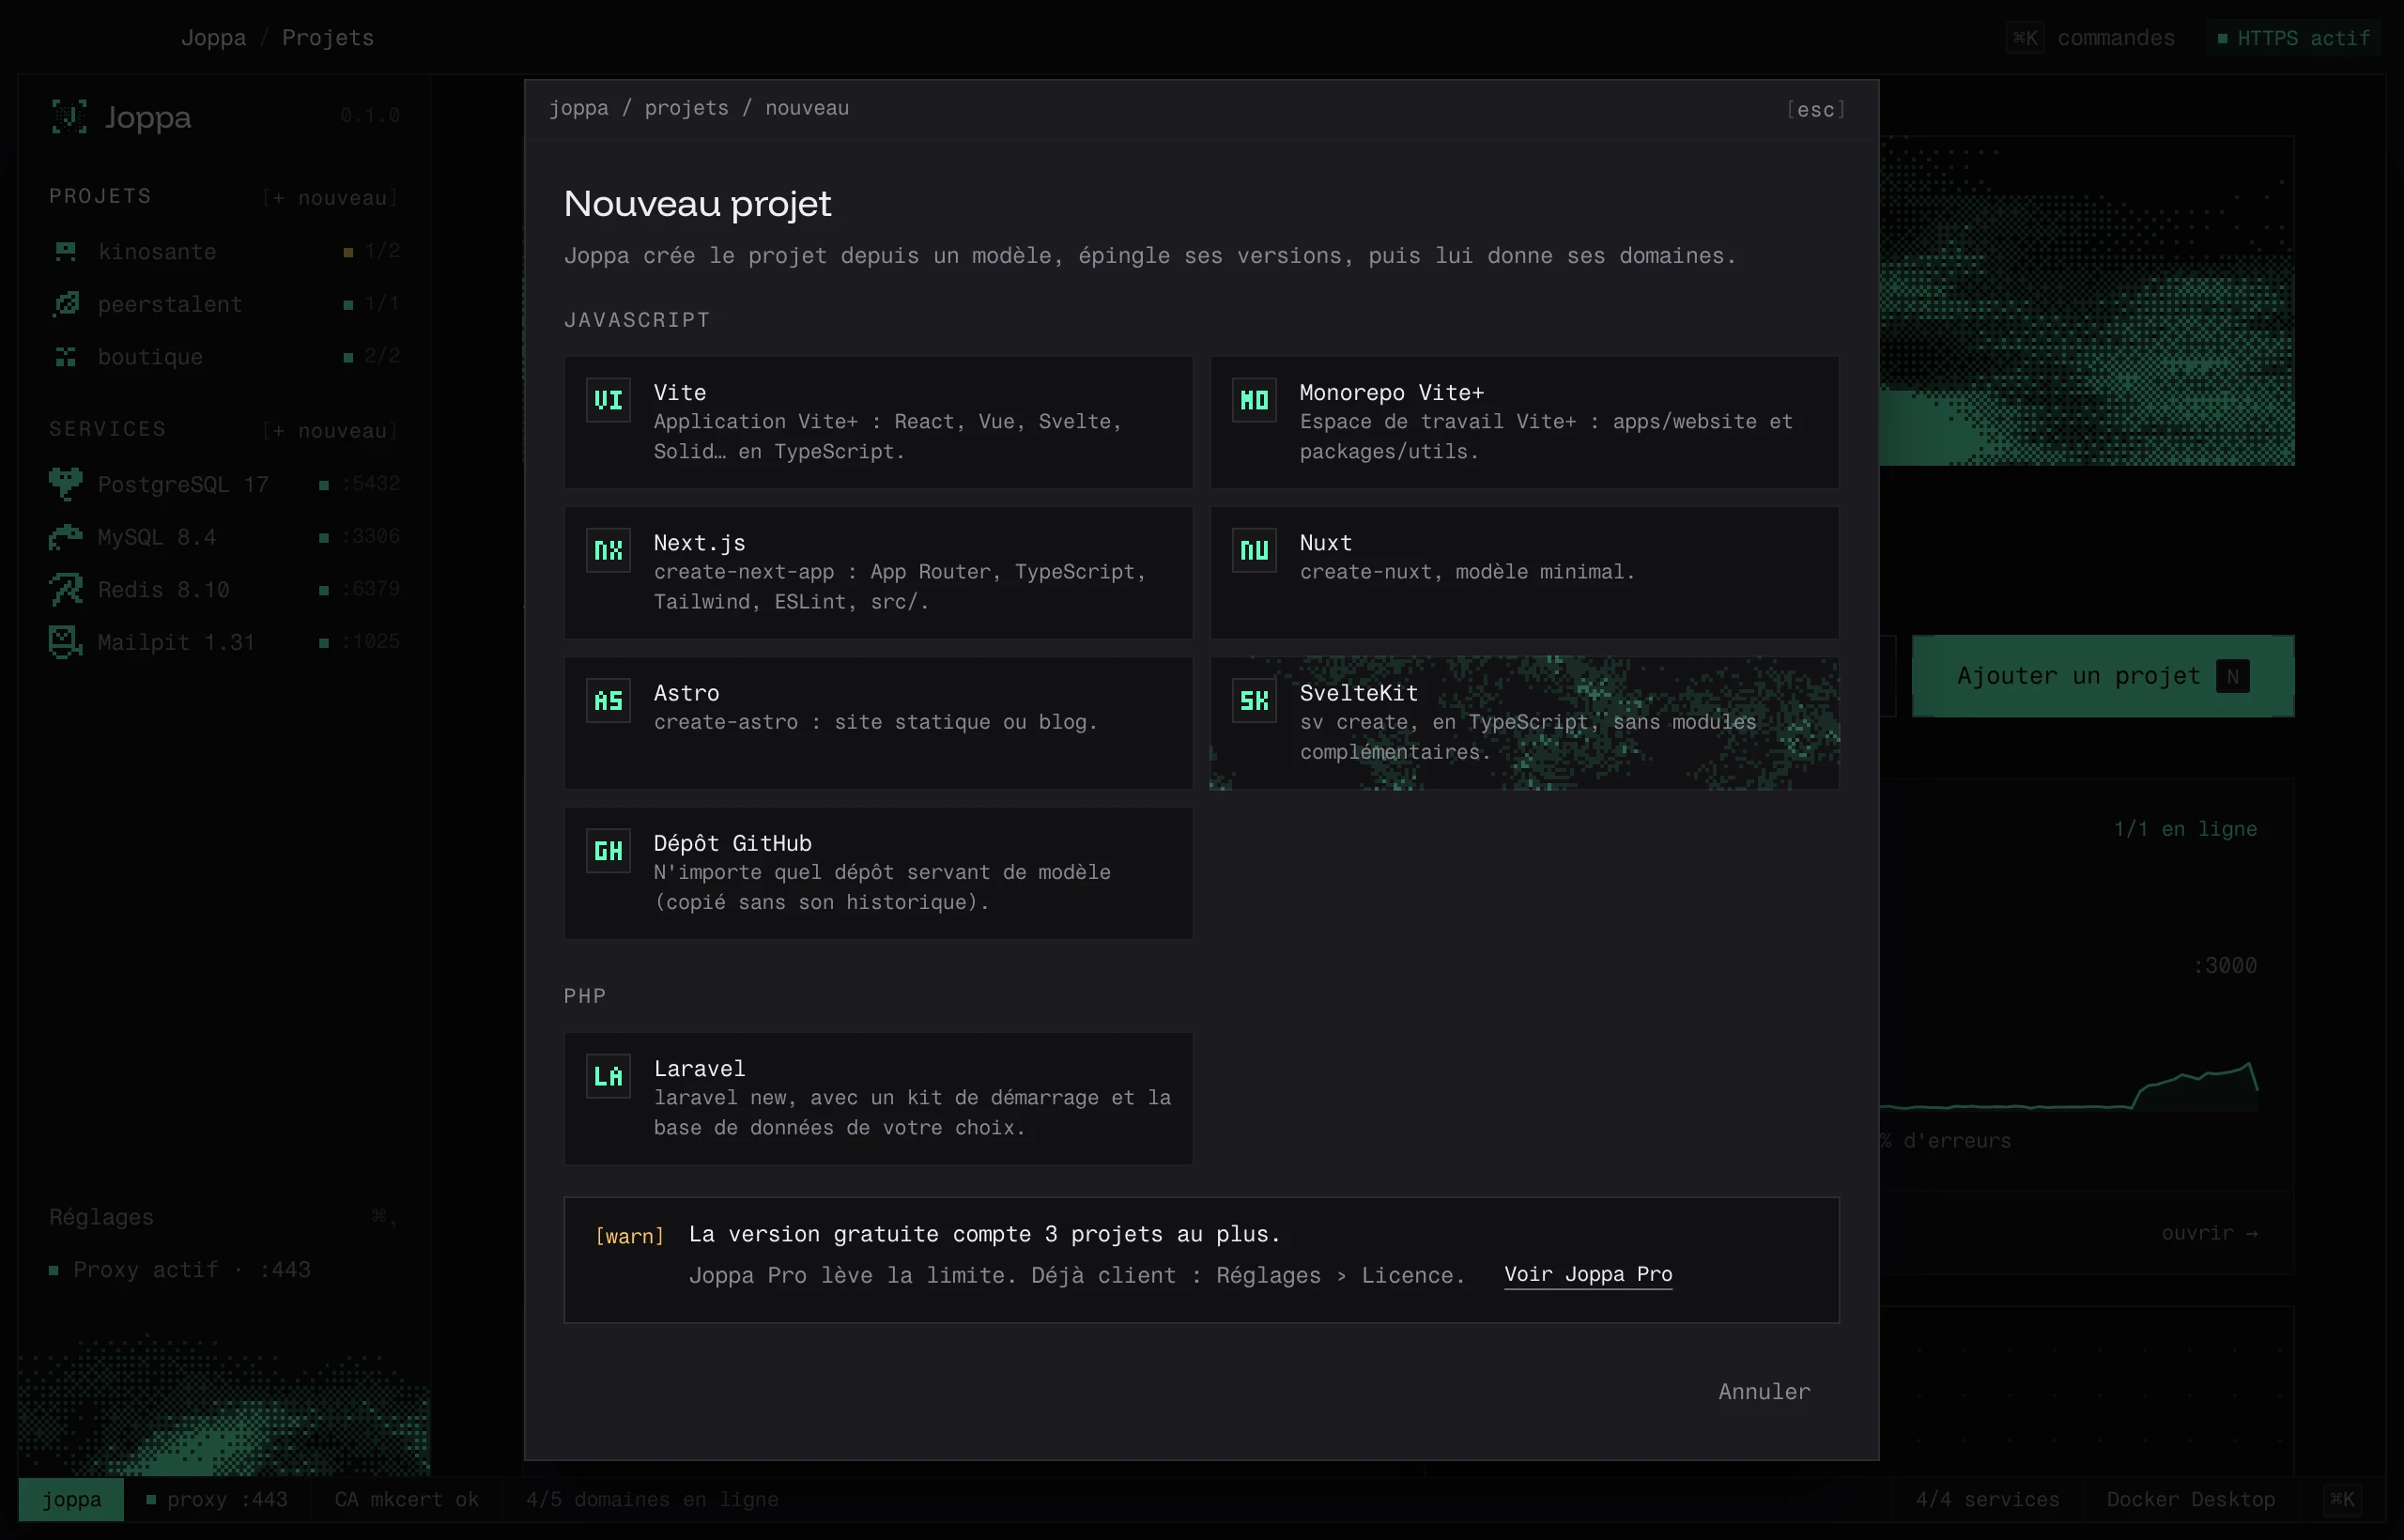Add project via [+ nouveau] beside PROJETS
The width and height of the screenshot is (2404, 1540).
click(331, 198)
